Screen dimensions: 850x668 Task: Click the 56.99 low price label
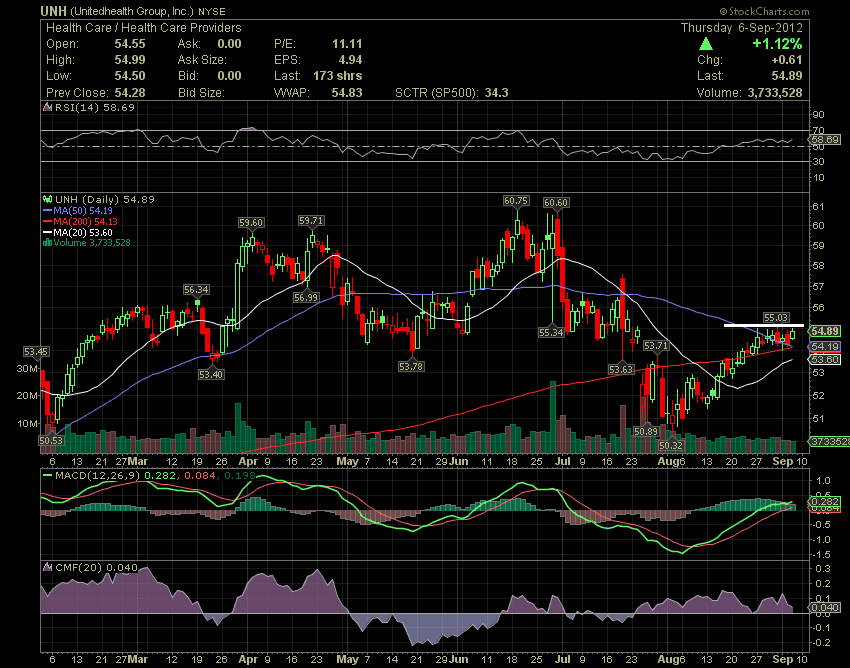[306, 298]
